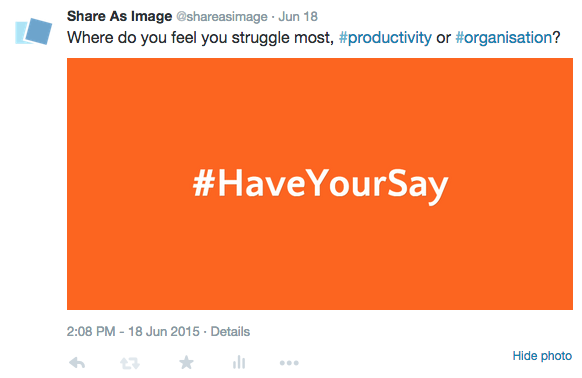Open the Details link
Viewport: 582px width, 378px height.
point(230,331)
